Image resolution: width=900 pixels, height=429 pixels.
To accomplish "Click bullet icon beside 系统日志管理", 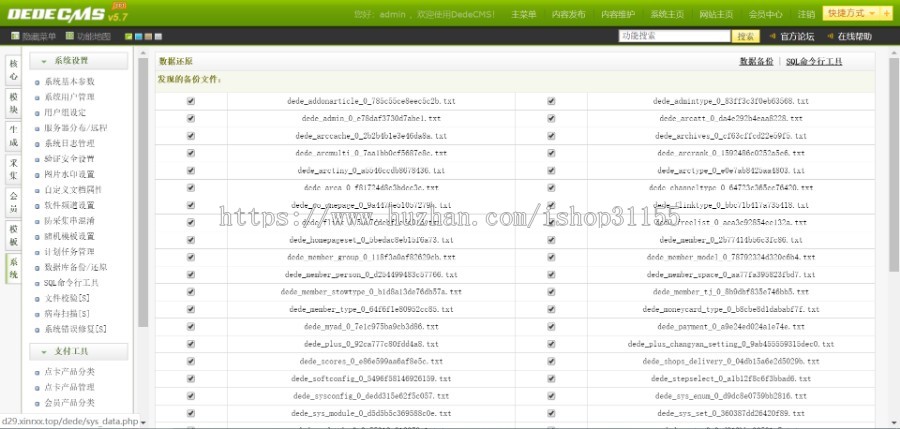I will pos(37,144).
